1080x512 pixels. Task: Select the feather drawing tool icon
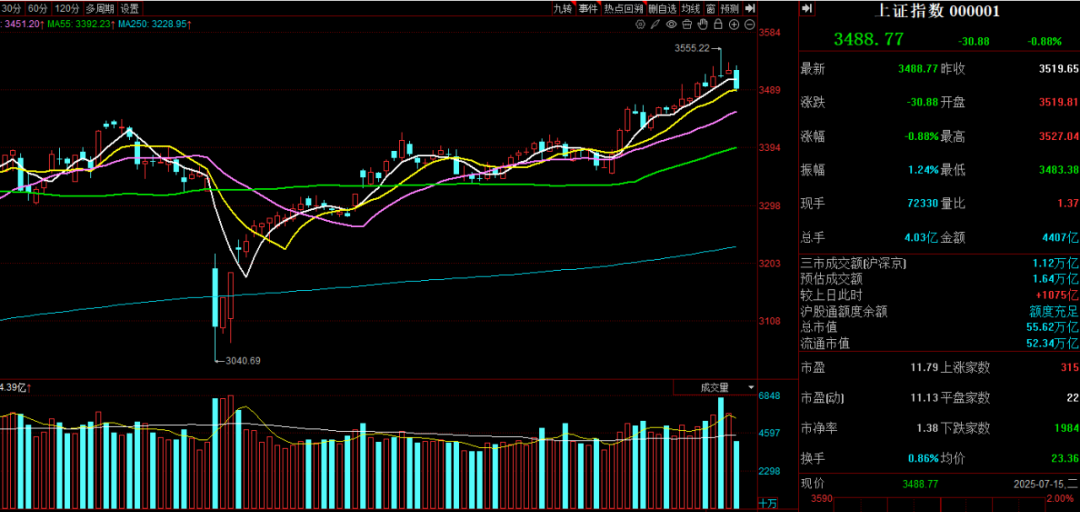pos(655,24)
